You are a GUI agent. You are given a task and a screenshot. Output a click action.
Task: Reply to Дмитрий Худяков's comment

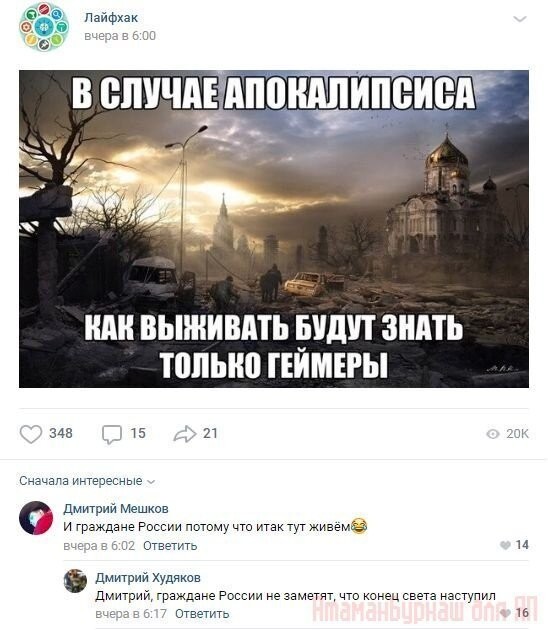pos(202,614)
